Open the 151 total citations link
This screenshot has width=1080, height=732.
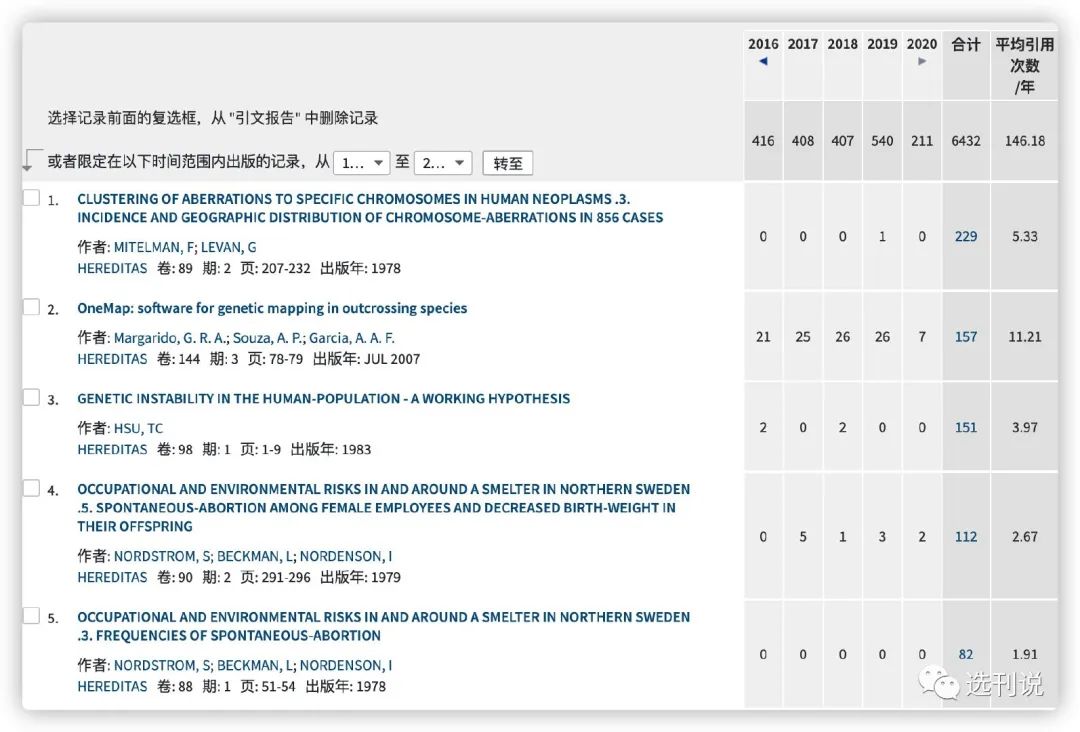(x=966, y=427)
